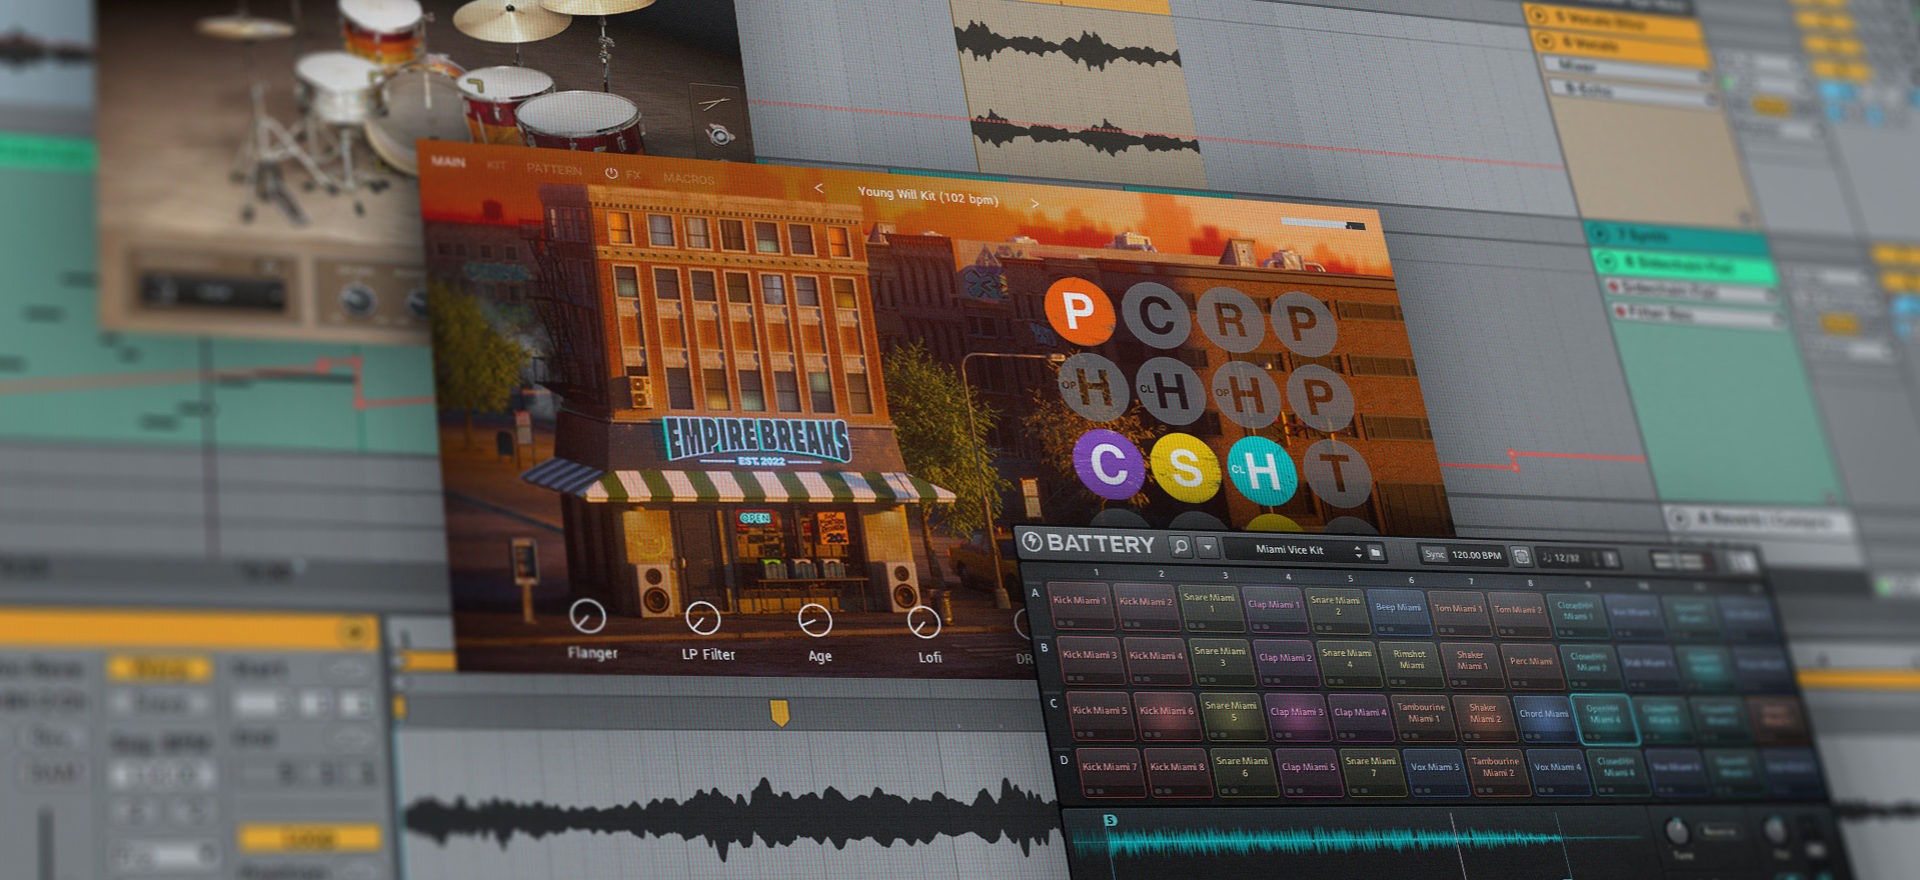Select the Clap Miami 5 cell
Image resolution: width=1920 pixels, height=880 pixels.
(x=1309, y=772)
